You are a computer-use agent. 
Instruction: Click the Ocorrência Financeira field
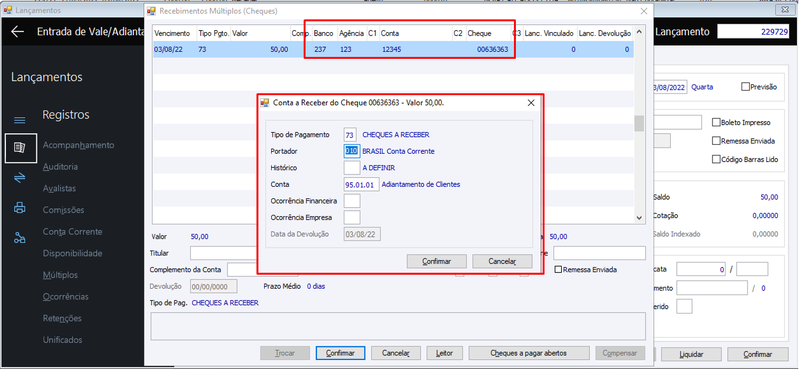pyautogui.click(x=352, y=201)
